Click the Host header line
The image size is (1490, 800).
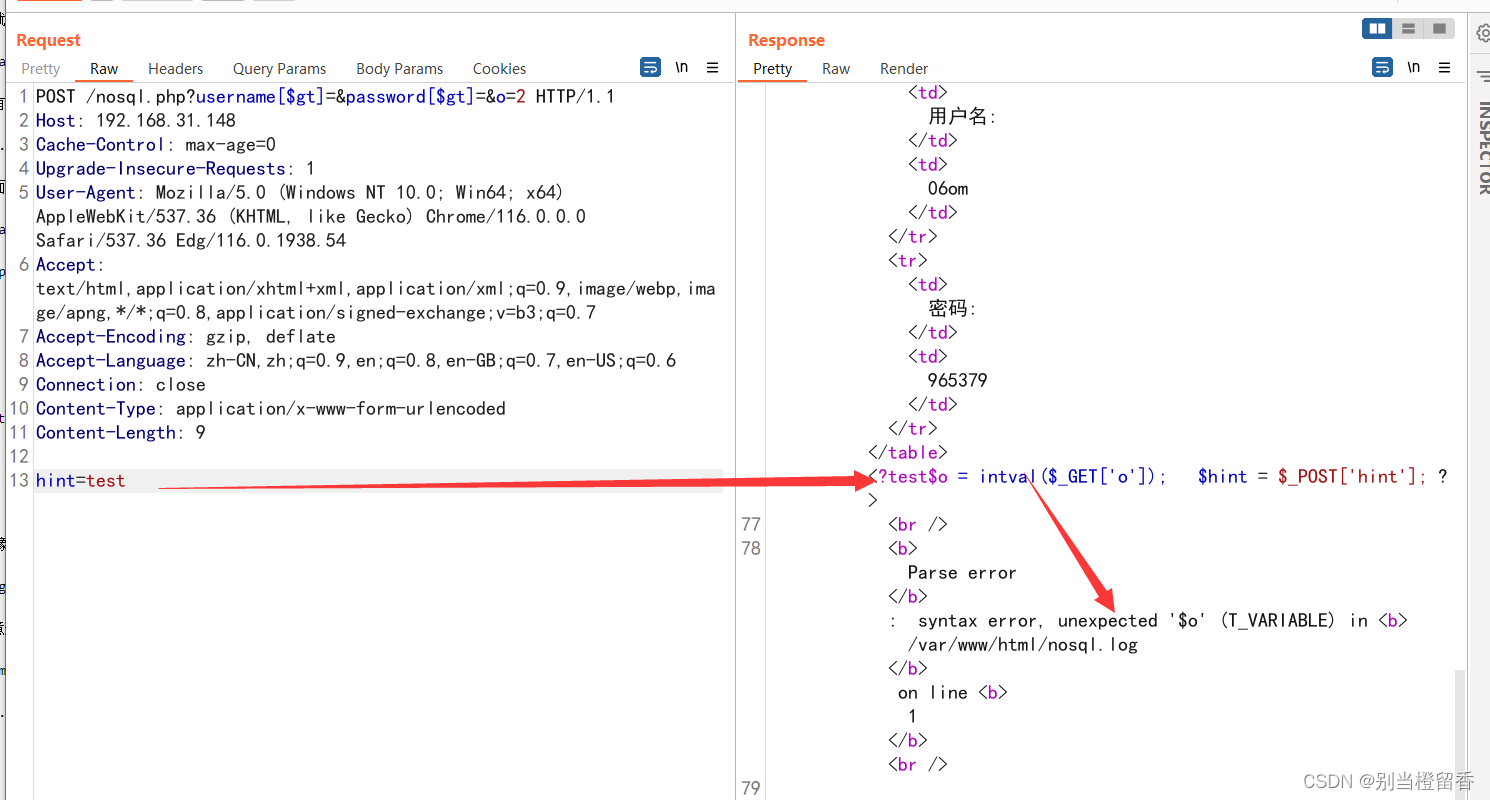(136, 121)
